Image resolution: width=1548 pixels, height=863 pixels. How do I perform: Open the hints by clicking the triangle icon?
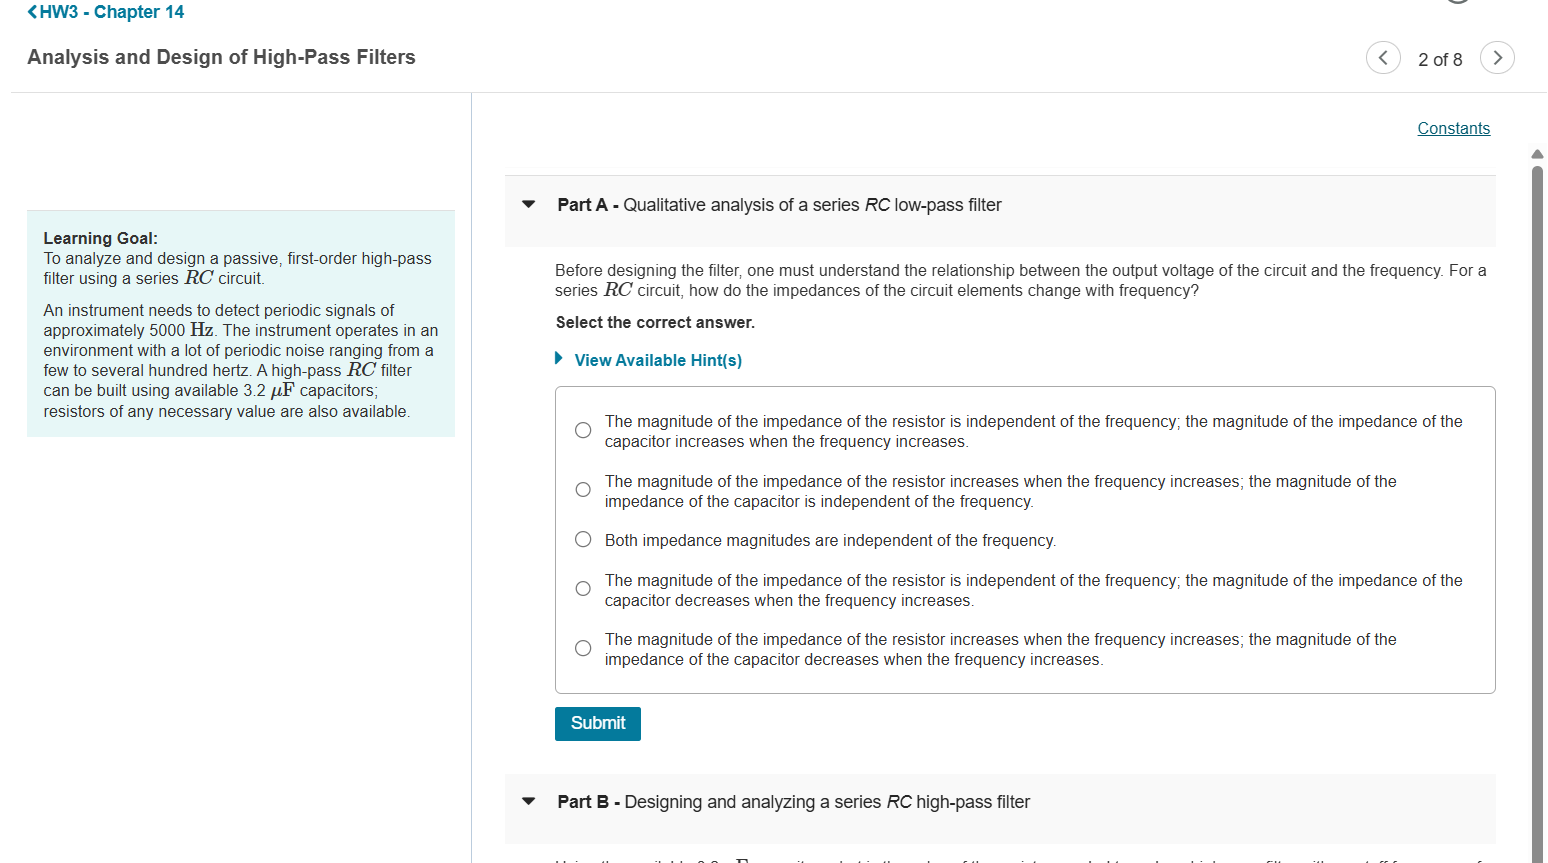558,359
